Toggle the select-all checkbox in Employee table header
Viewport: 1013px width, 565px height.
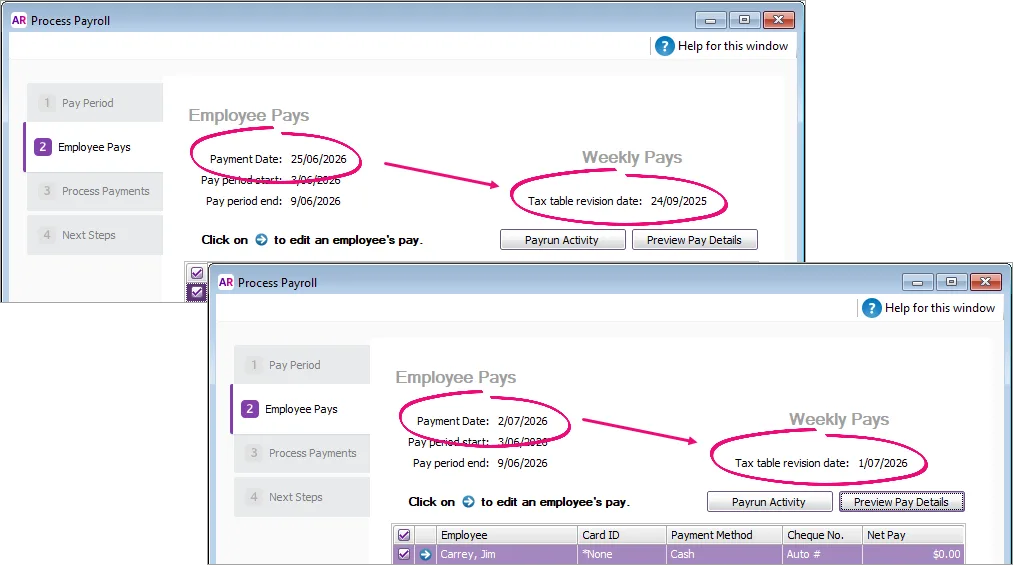[404, 535]
